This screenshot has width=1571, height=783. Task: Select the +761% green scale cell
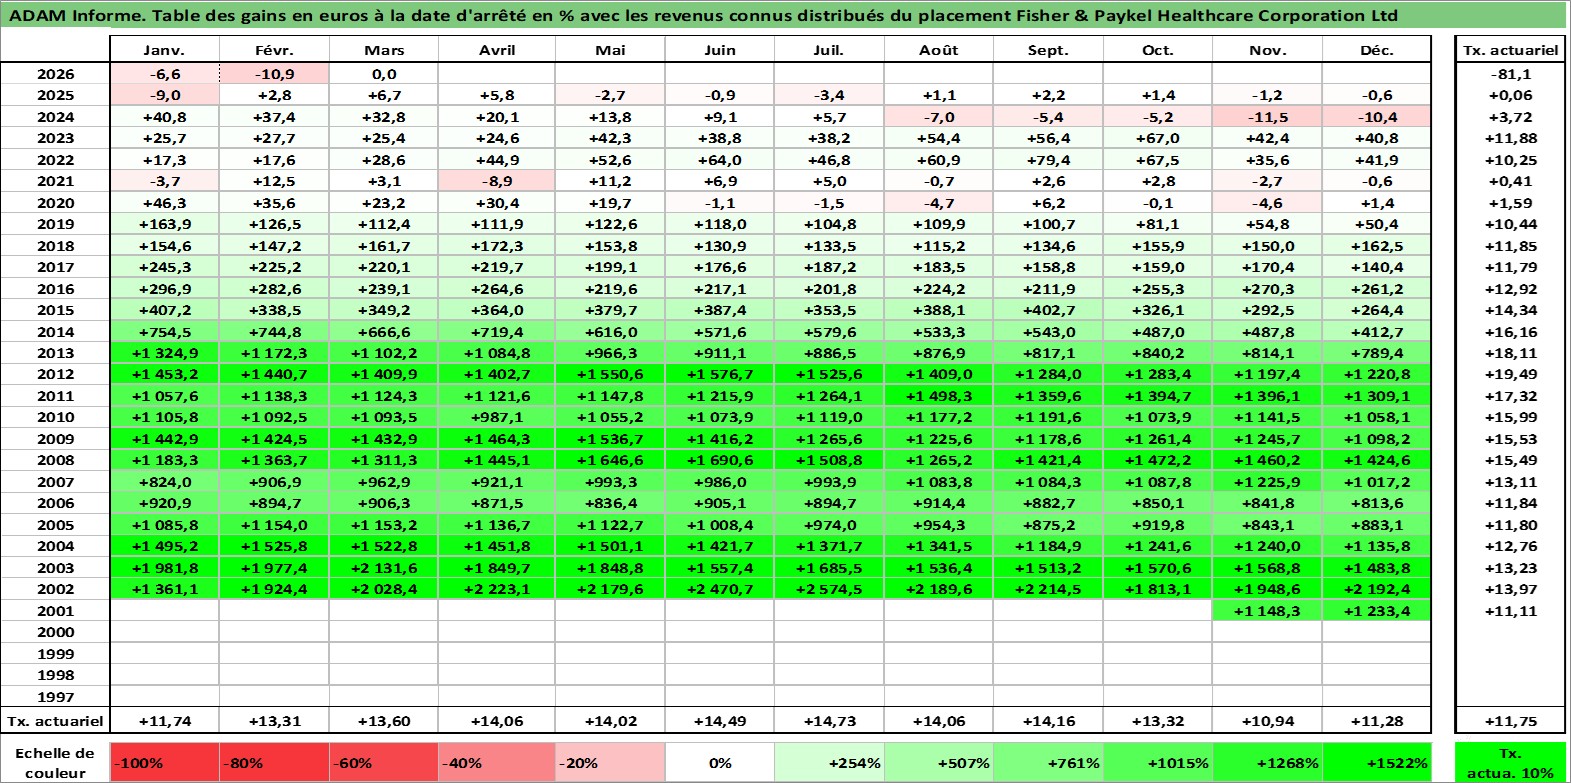click(x=1047, y=762)
